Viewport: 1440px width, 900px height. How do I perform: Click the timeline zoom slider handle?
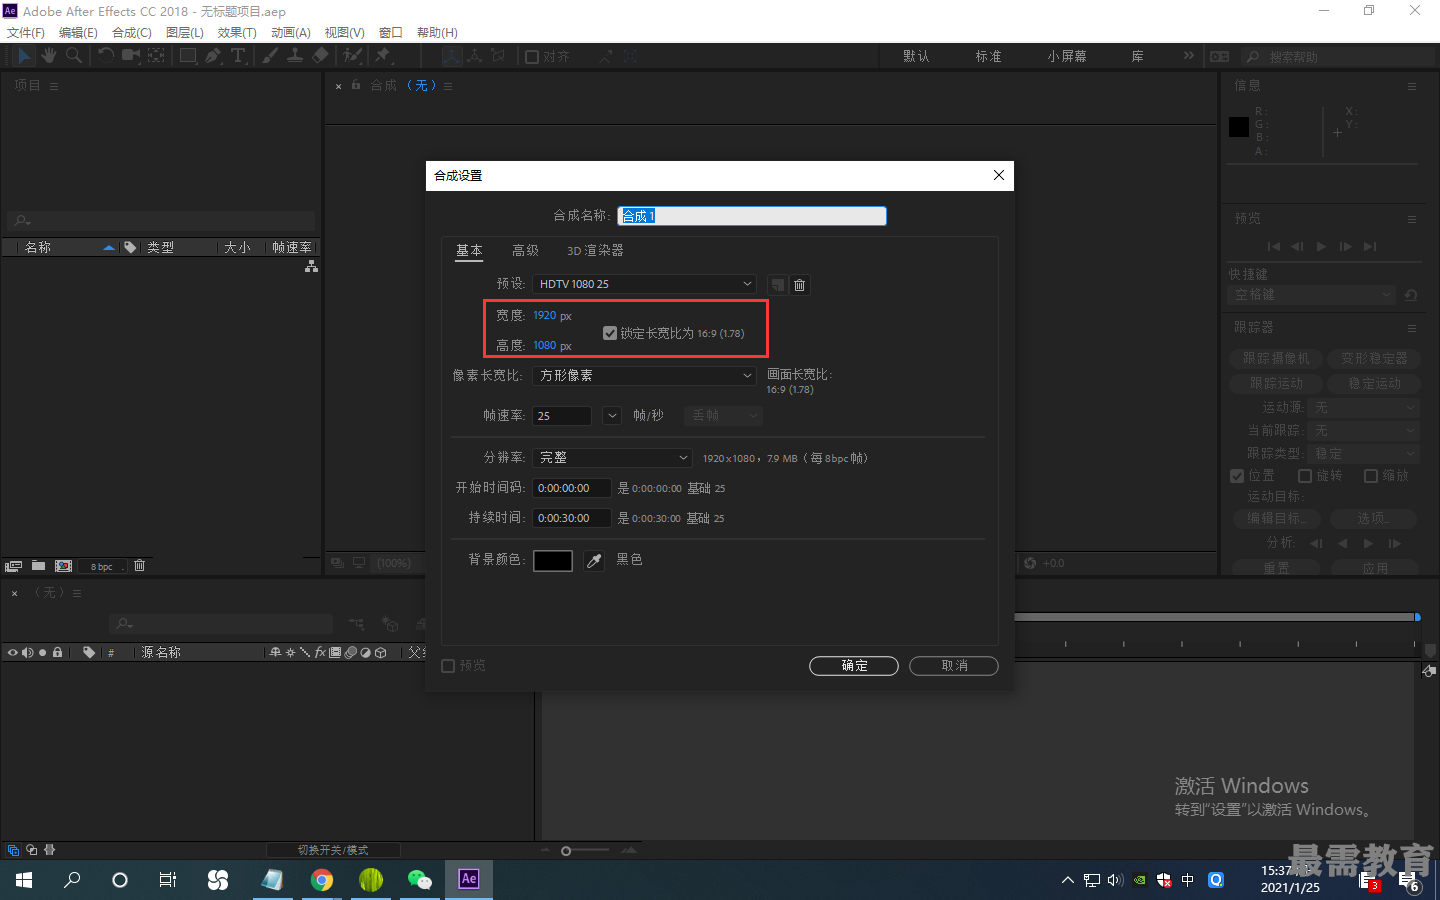tap(566, 851)
